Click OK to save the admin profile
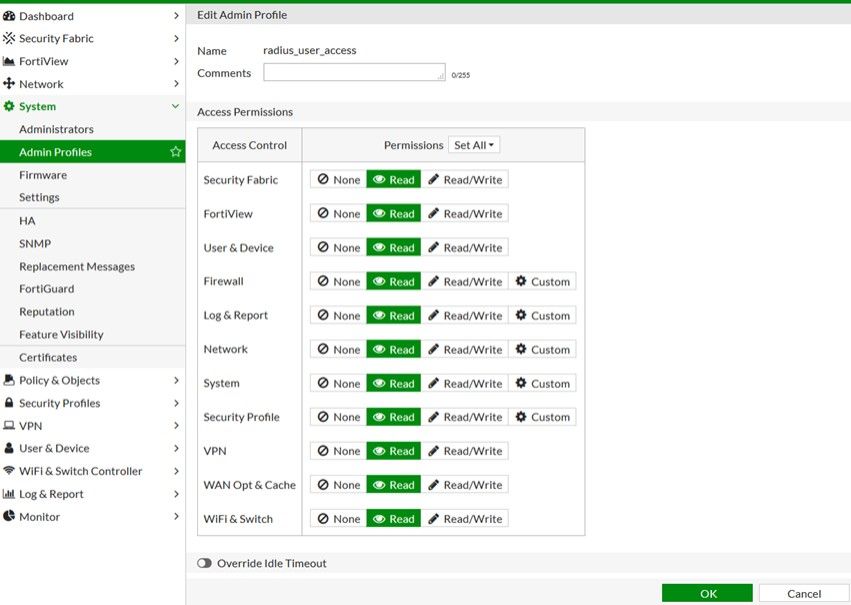The image size is (851, 605). pos(707,593)
